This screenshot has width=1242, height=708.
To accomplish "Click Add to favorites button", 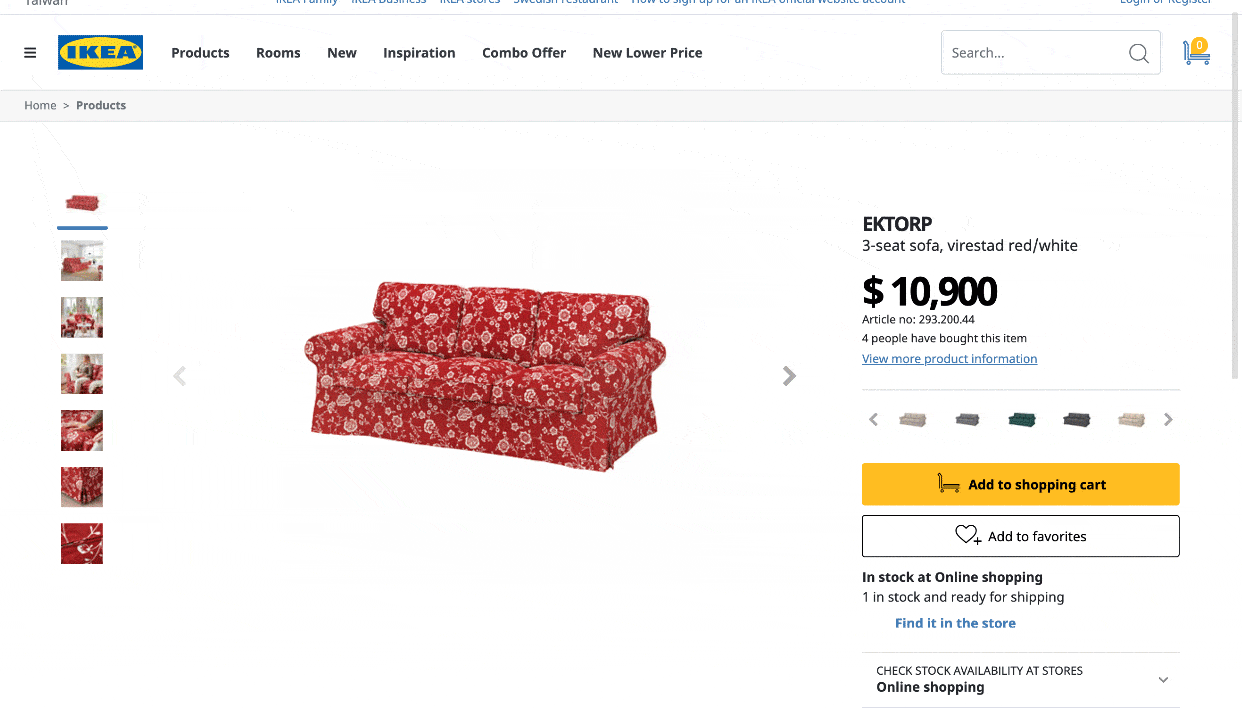I will pos(1020,536).
